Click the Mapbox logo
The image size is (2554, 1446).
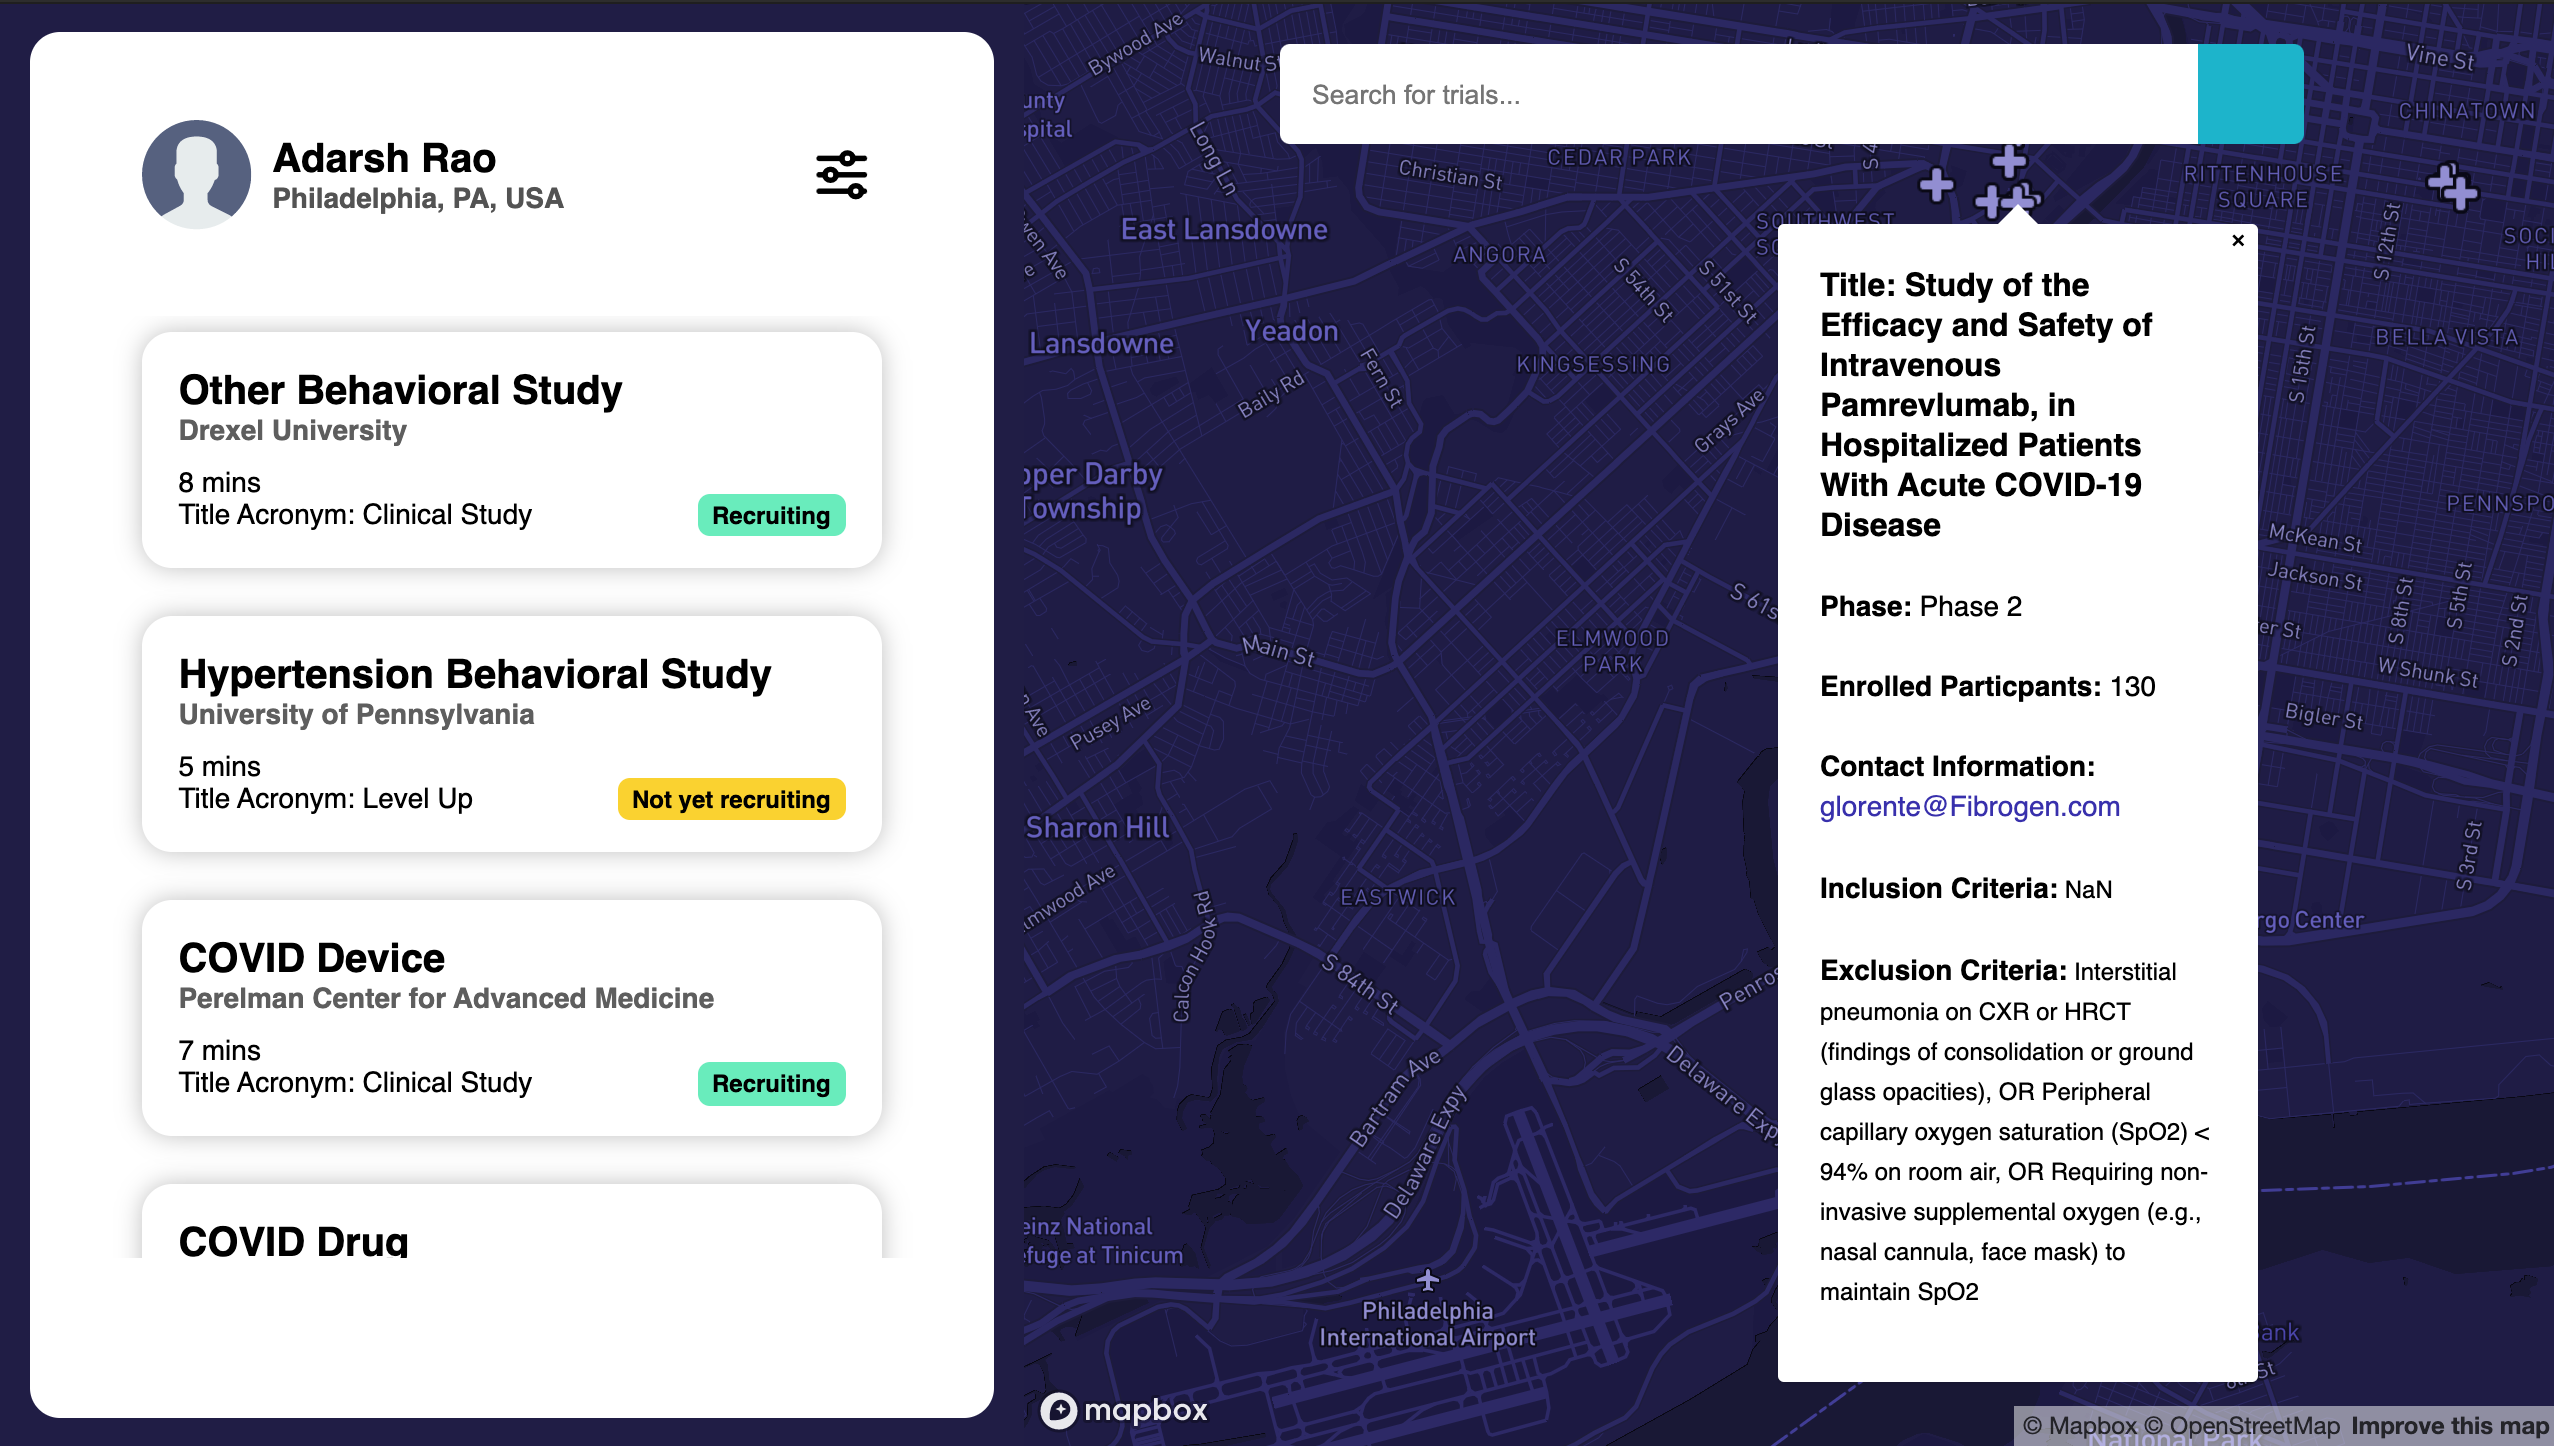pyautogui.click(x=1124, y=1410)
